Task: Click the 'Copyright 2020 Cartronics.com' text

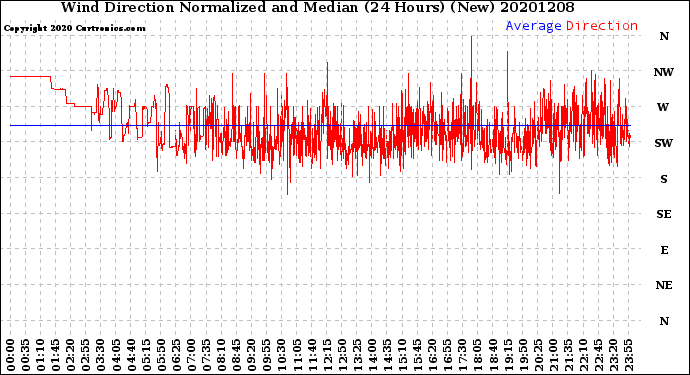Action: 74,28
